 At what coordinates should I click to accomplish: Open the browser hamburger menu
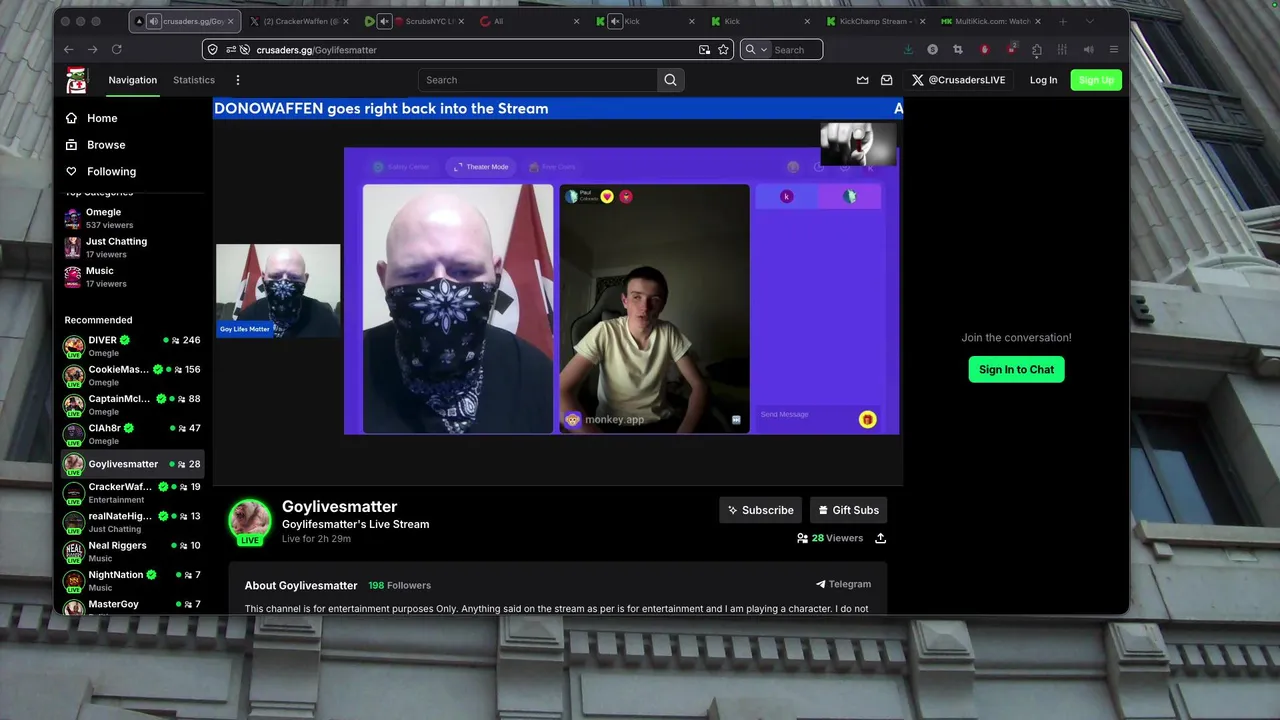tap(1114, 49)
